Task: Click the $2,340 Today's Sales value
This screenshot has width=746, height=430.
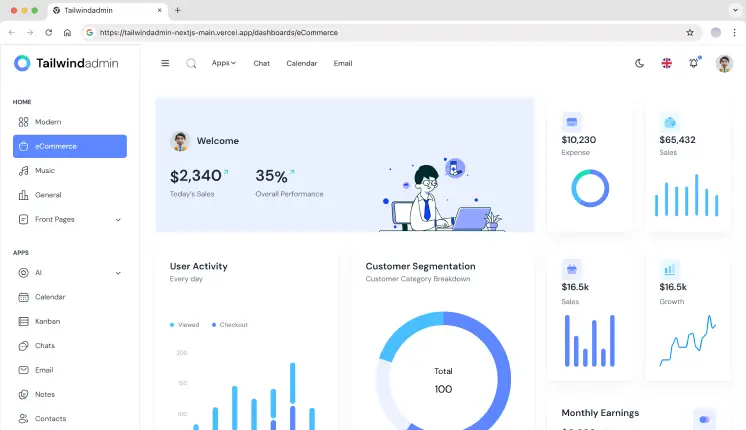Action: [196, 176]
